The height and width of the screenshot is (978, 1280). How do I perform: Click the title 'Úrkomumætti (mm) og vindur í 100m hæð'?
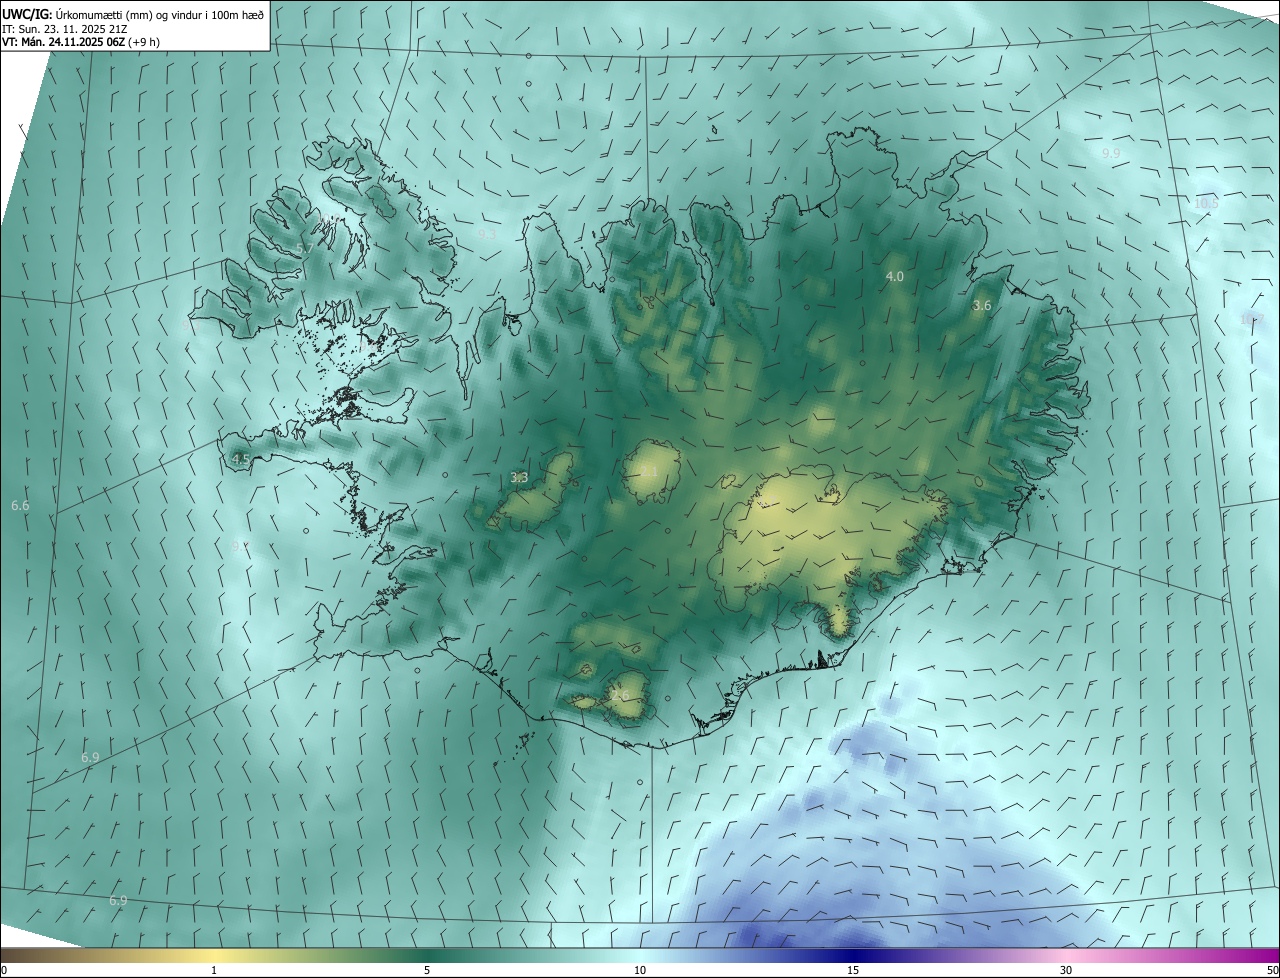tap(158, 13)
